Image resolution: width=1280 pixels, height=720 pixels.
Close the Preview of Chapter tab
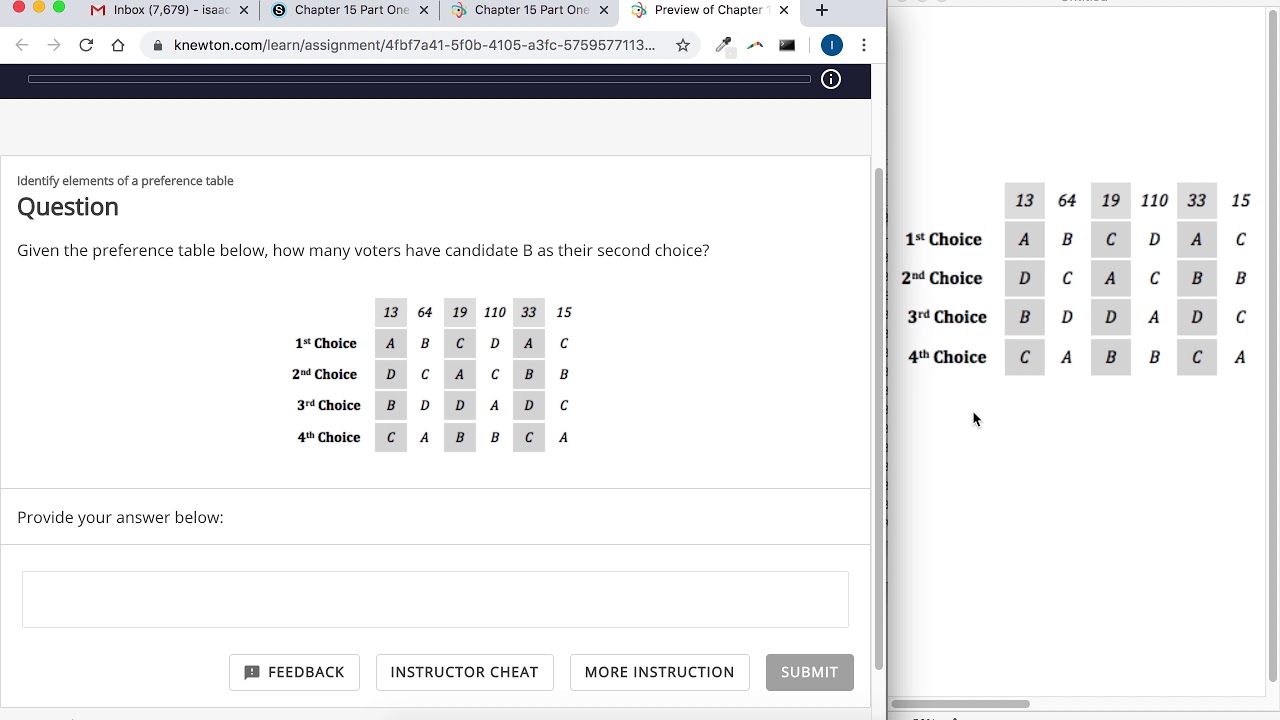[x=784, y=10]
